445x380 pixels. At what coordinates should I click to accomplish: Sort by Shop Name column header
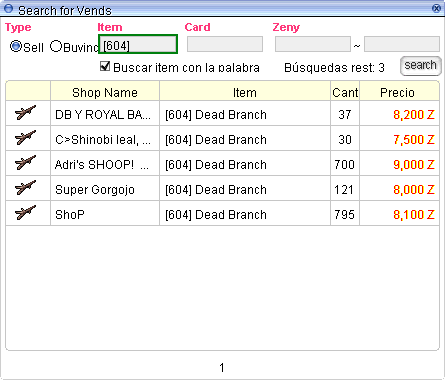[105, 92]
